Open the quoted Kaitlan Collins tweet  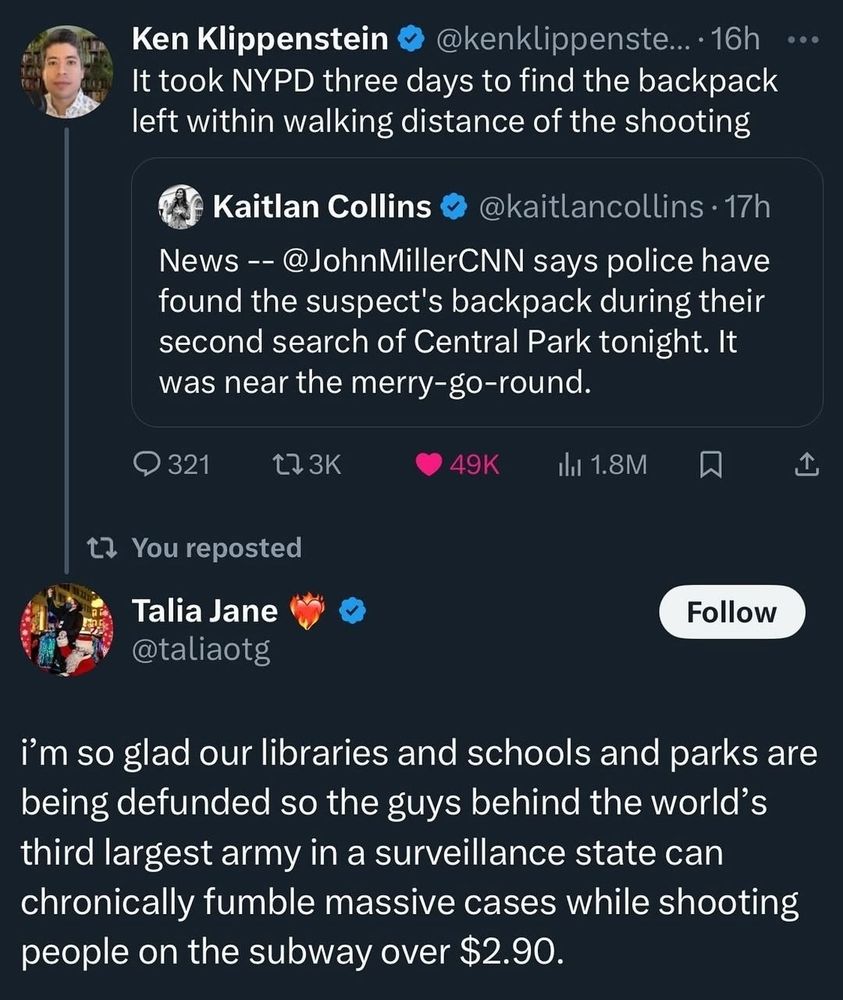[476, 320]
